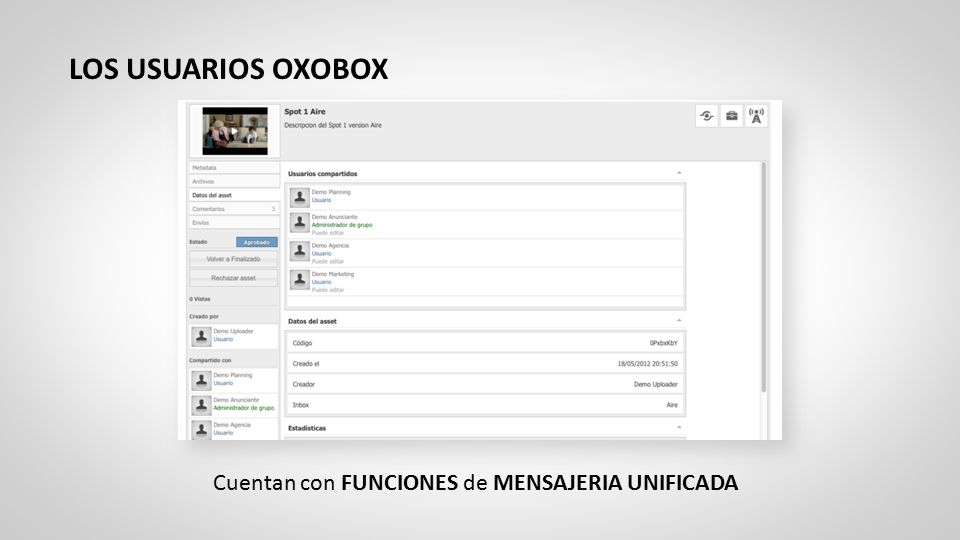Click Demo Agencia avatar in Usuarios compartidos

(x=299, y=251)
